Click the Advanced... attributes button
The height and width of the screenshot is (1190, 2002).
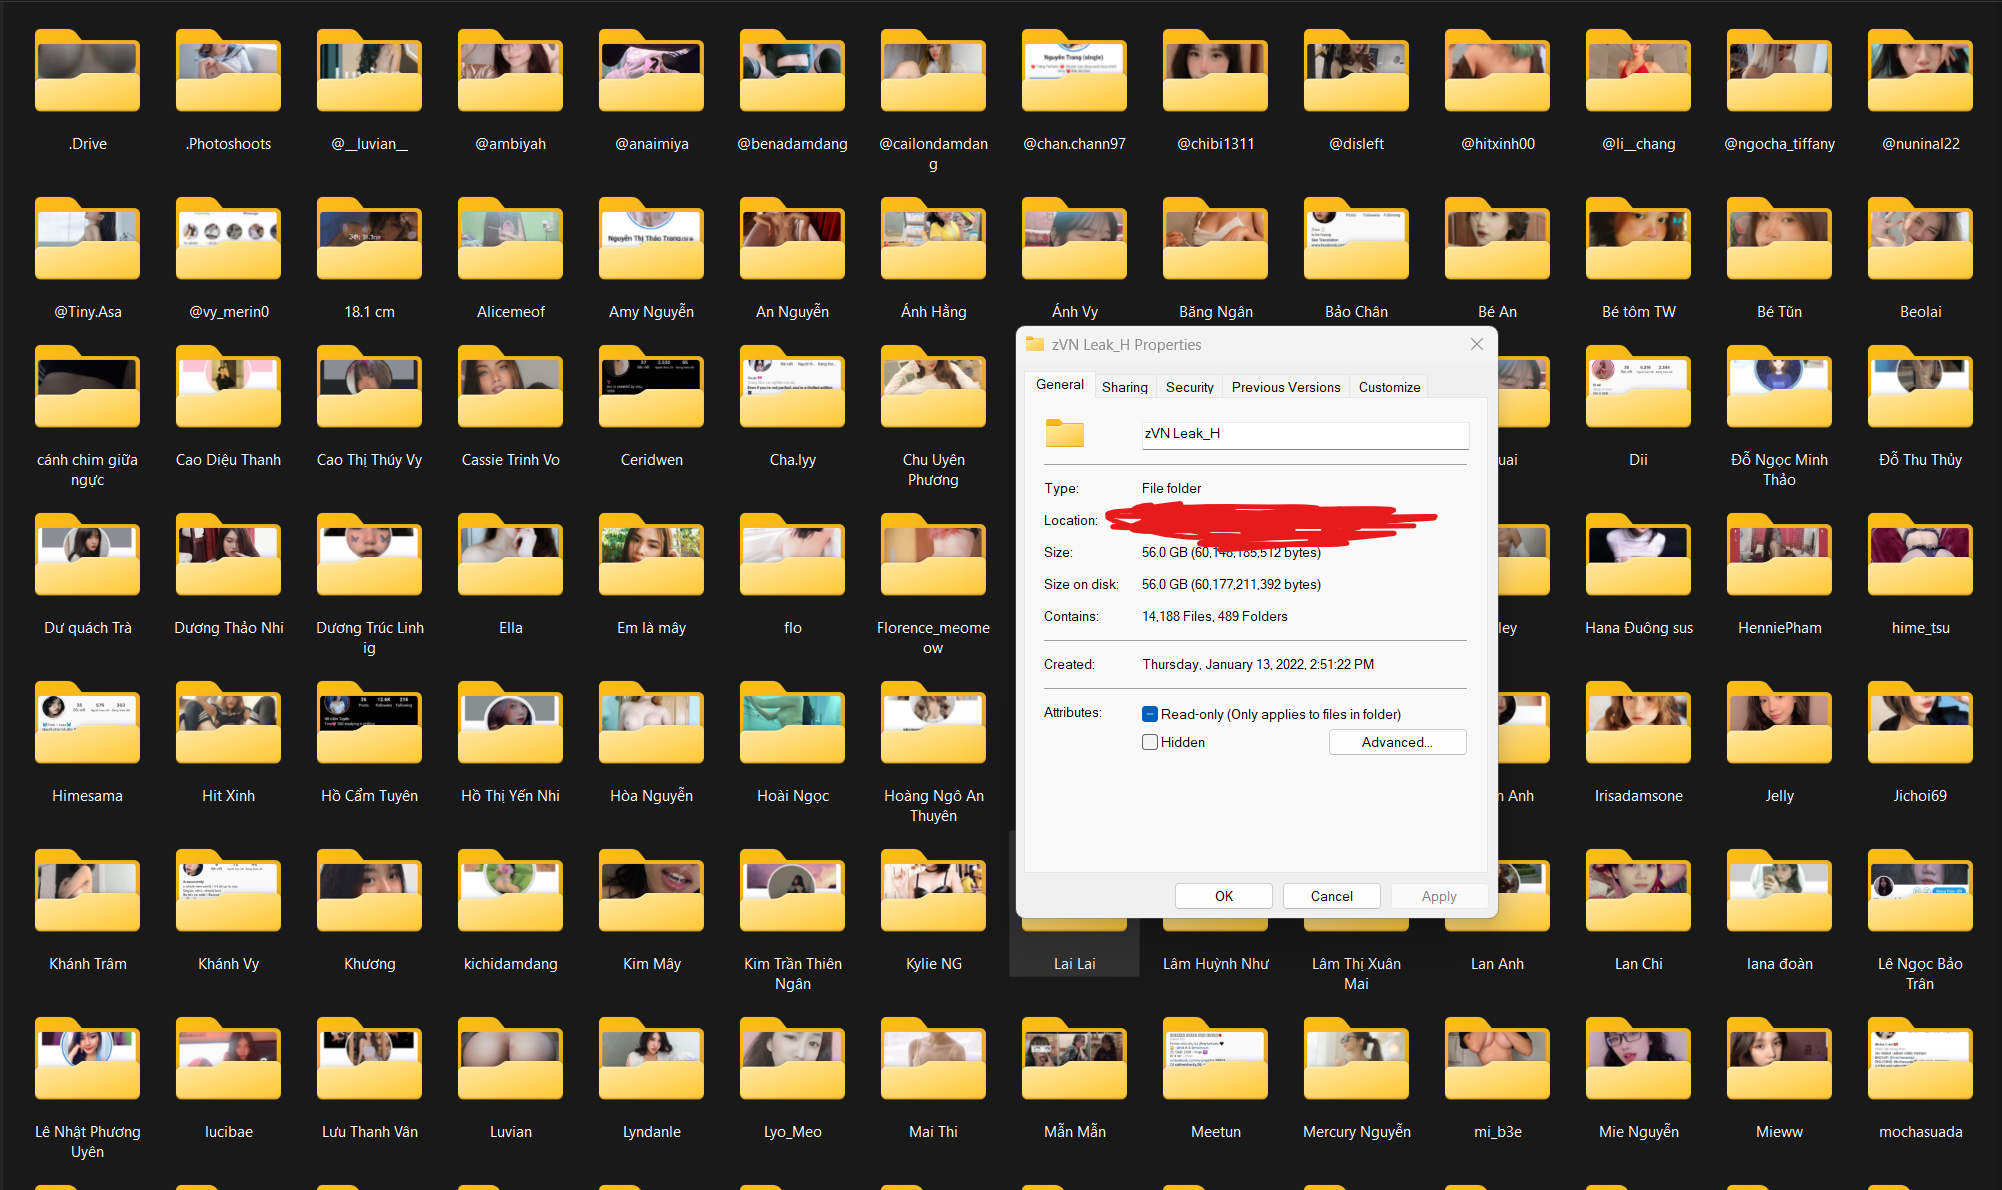[1397, 742]
